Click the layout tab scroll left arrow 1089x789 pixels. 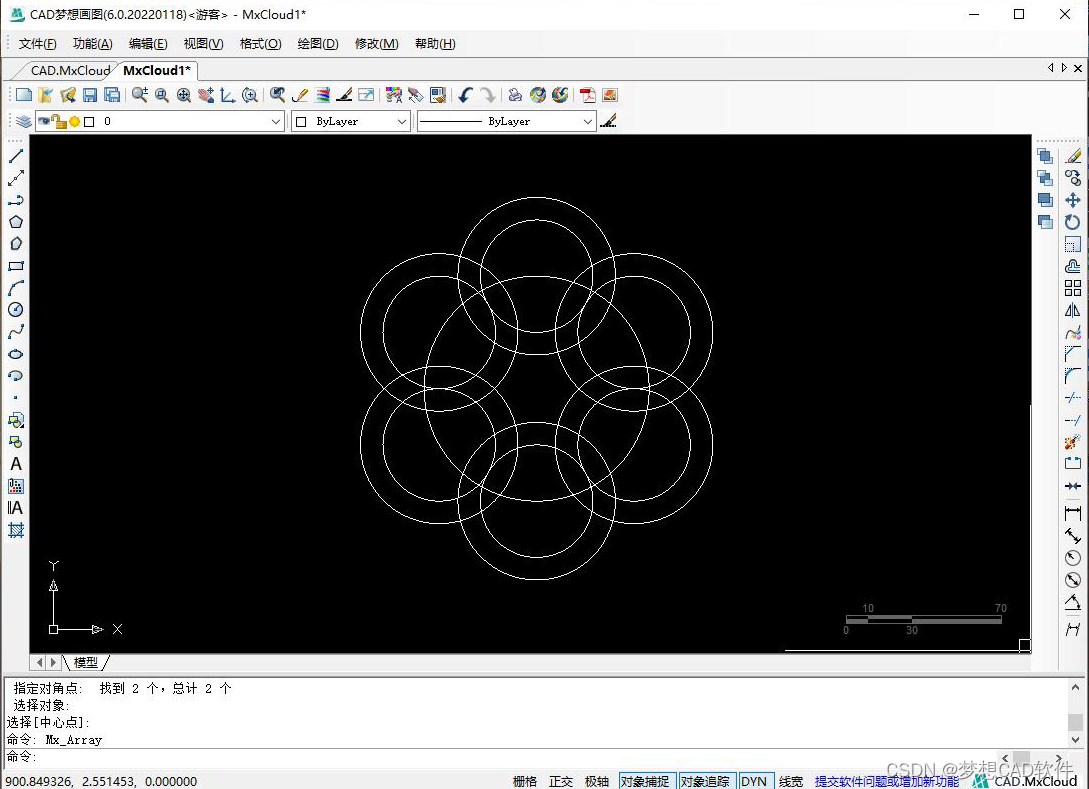pos(40,663)
